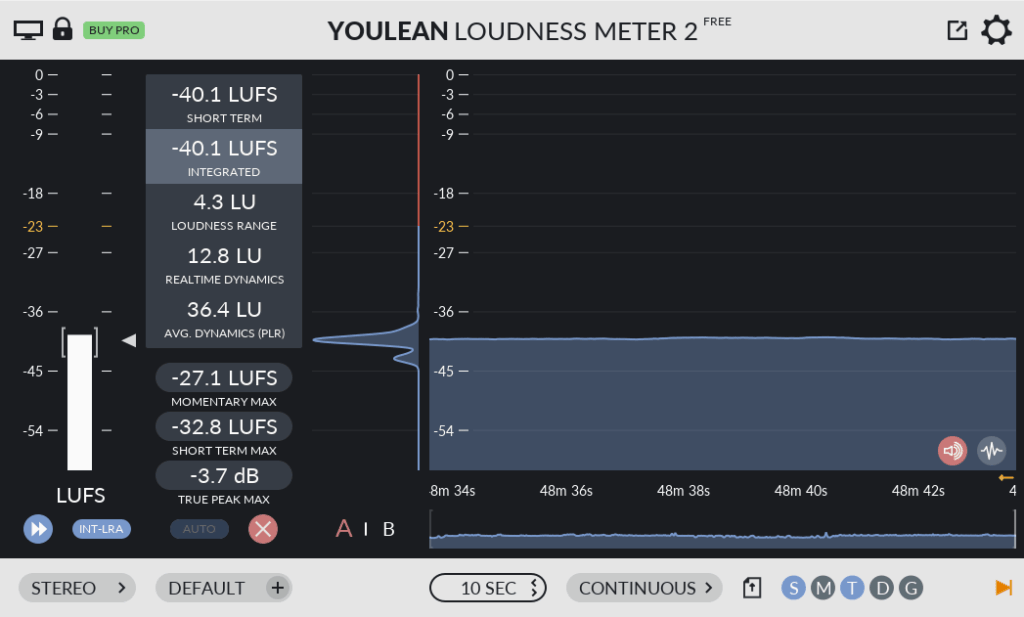
Task: Click the INTEGRATED -40.1 LUFS readout
Action: click(x=224, y=156)
